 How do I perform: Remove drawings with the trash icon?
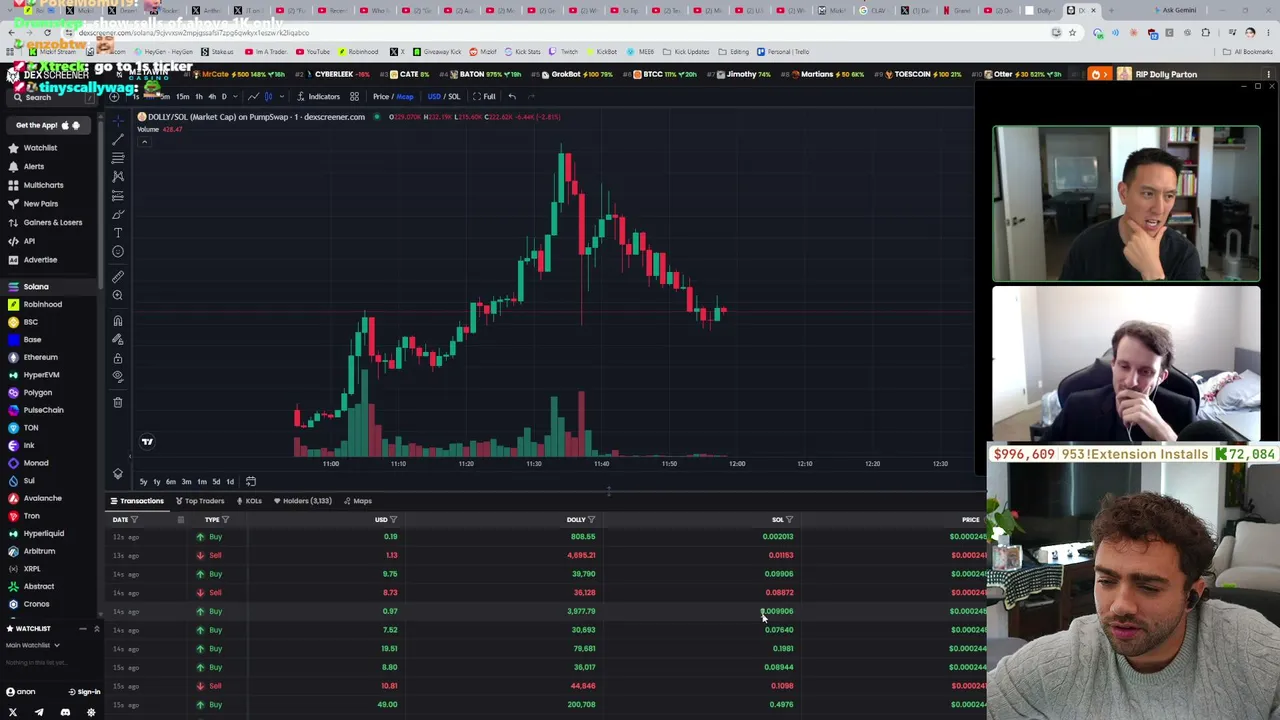pyautogui.click(x=118, y=402)
